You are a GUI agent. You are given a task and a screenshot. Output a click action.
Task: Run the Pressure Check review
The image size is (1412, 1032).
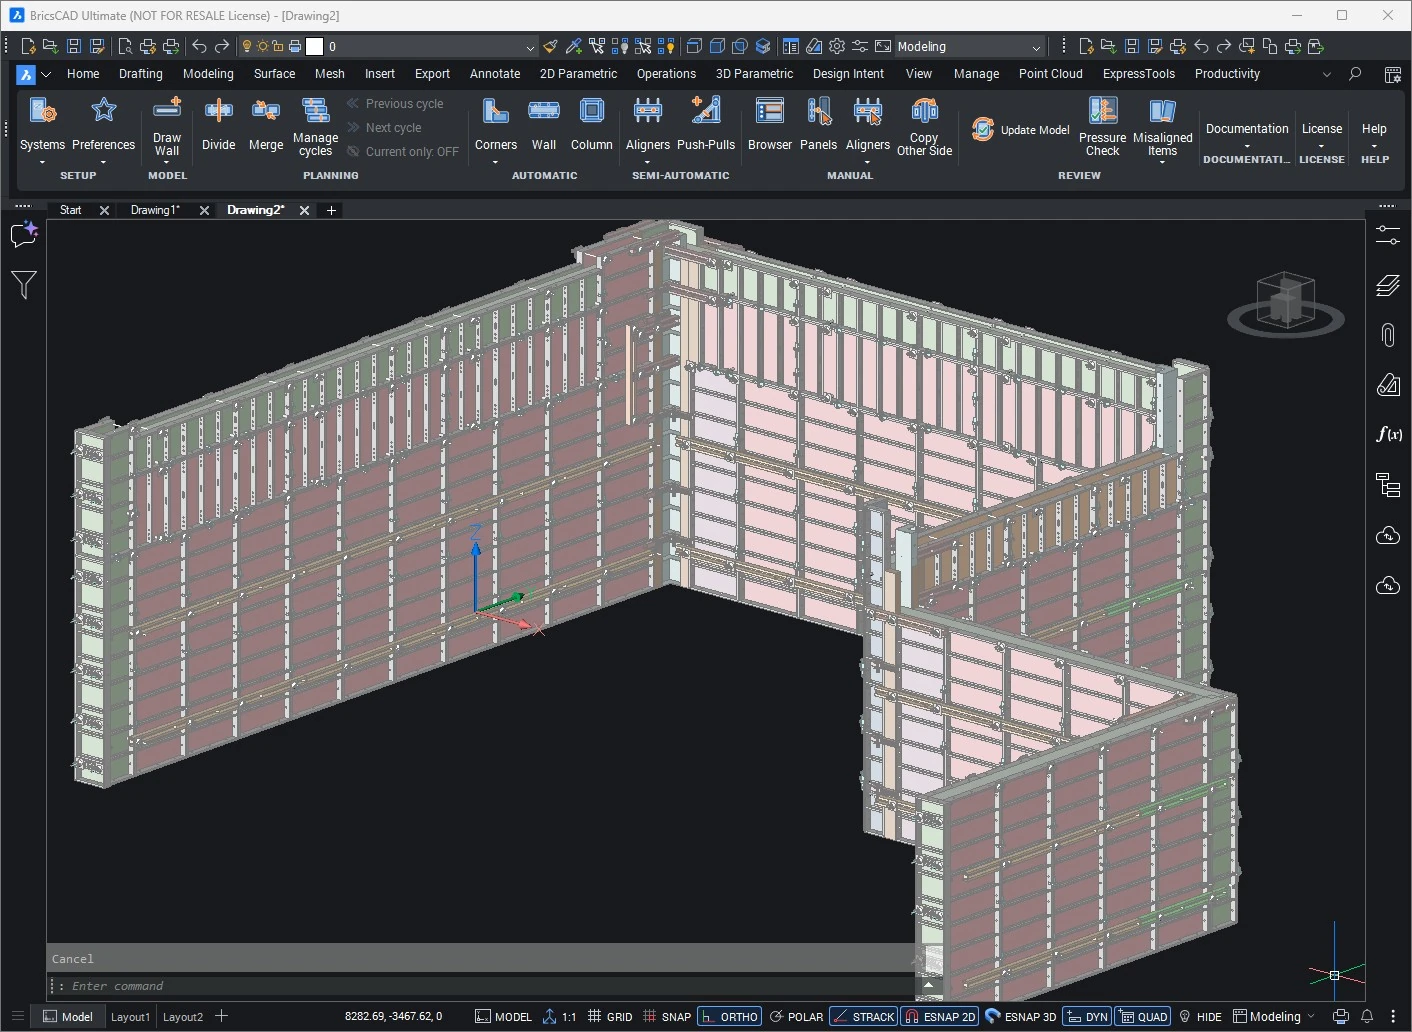point(1102,126)
